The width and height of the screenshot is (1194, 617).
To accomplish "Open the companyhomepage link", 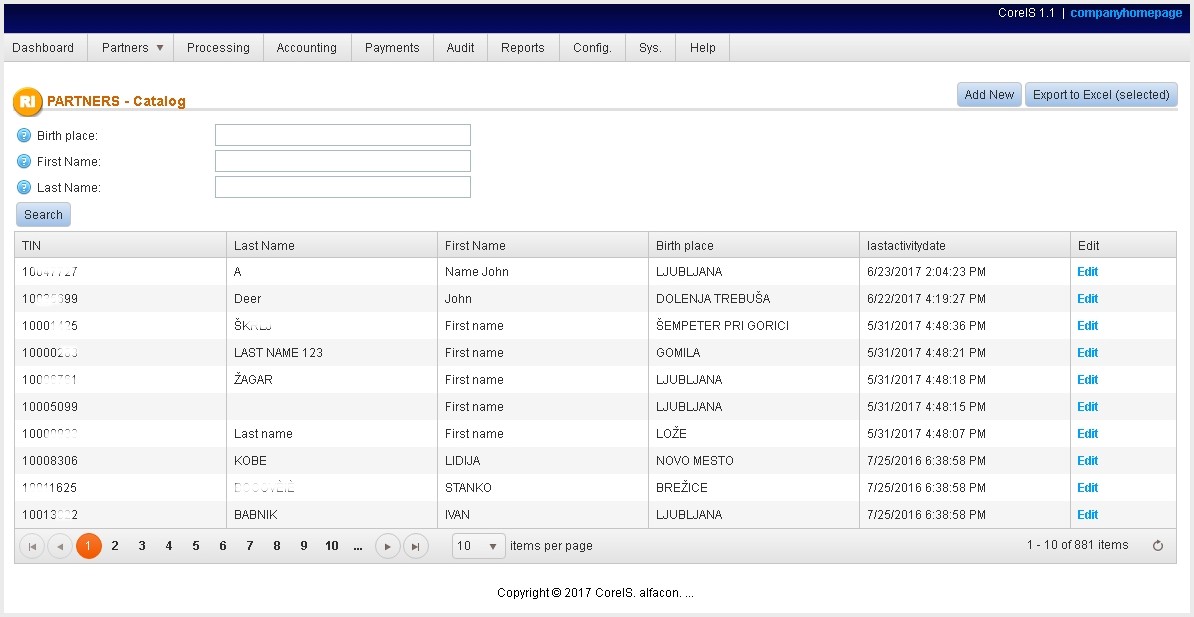I will tap(1126, 13).
